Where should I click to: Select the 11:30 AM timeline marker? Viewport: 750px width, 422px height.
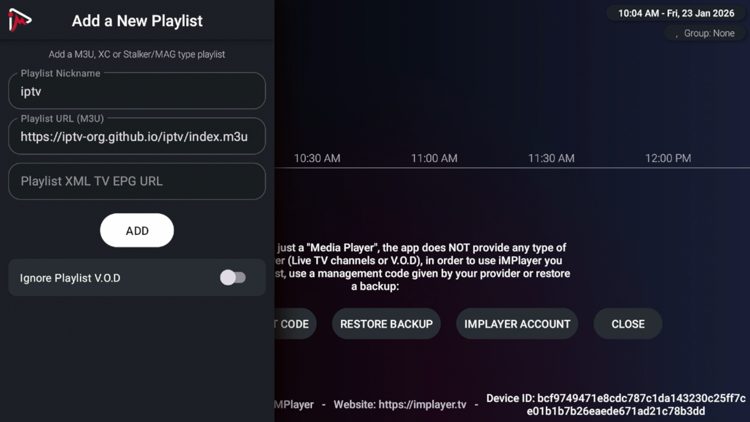pyautogui.click(x=551, y=158)
